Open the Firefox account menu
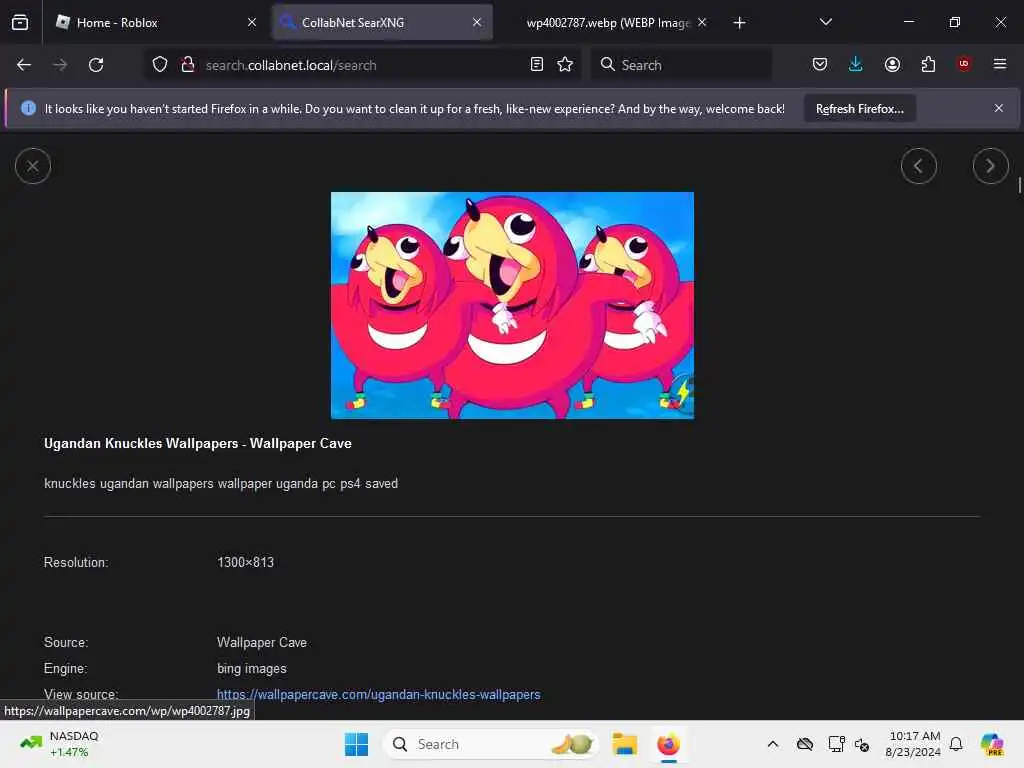 pyautogui.click(x=892, y=64)
